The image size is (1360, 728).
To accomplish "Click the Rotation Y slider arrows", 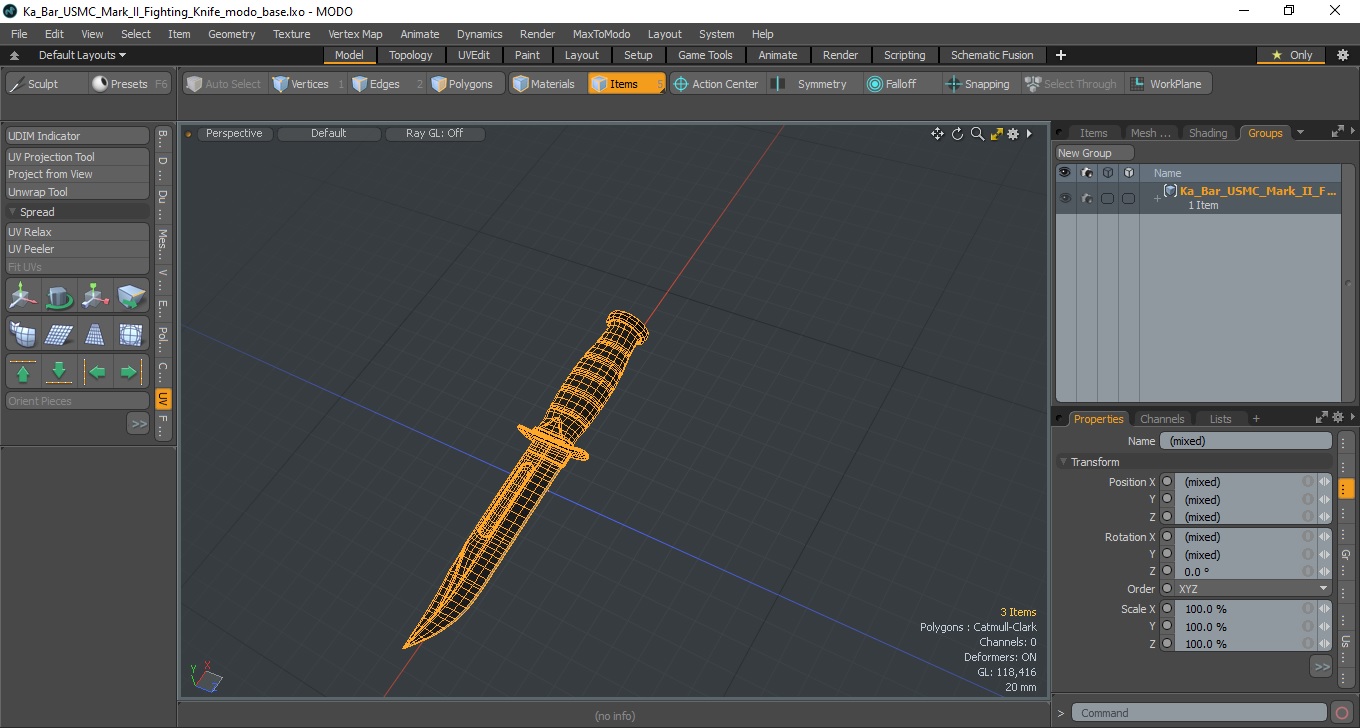I will coord(1324,554).
